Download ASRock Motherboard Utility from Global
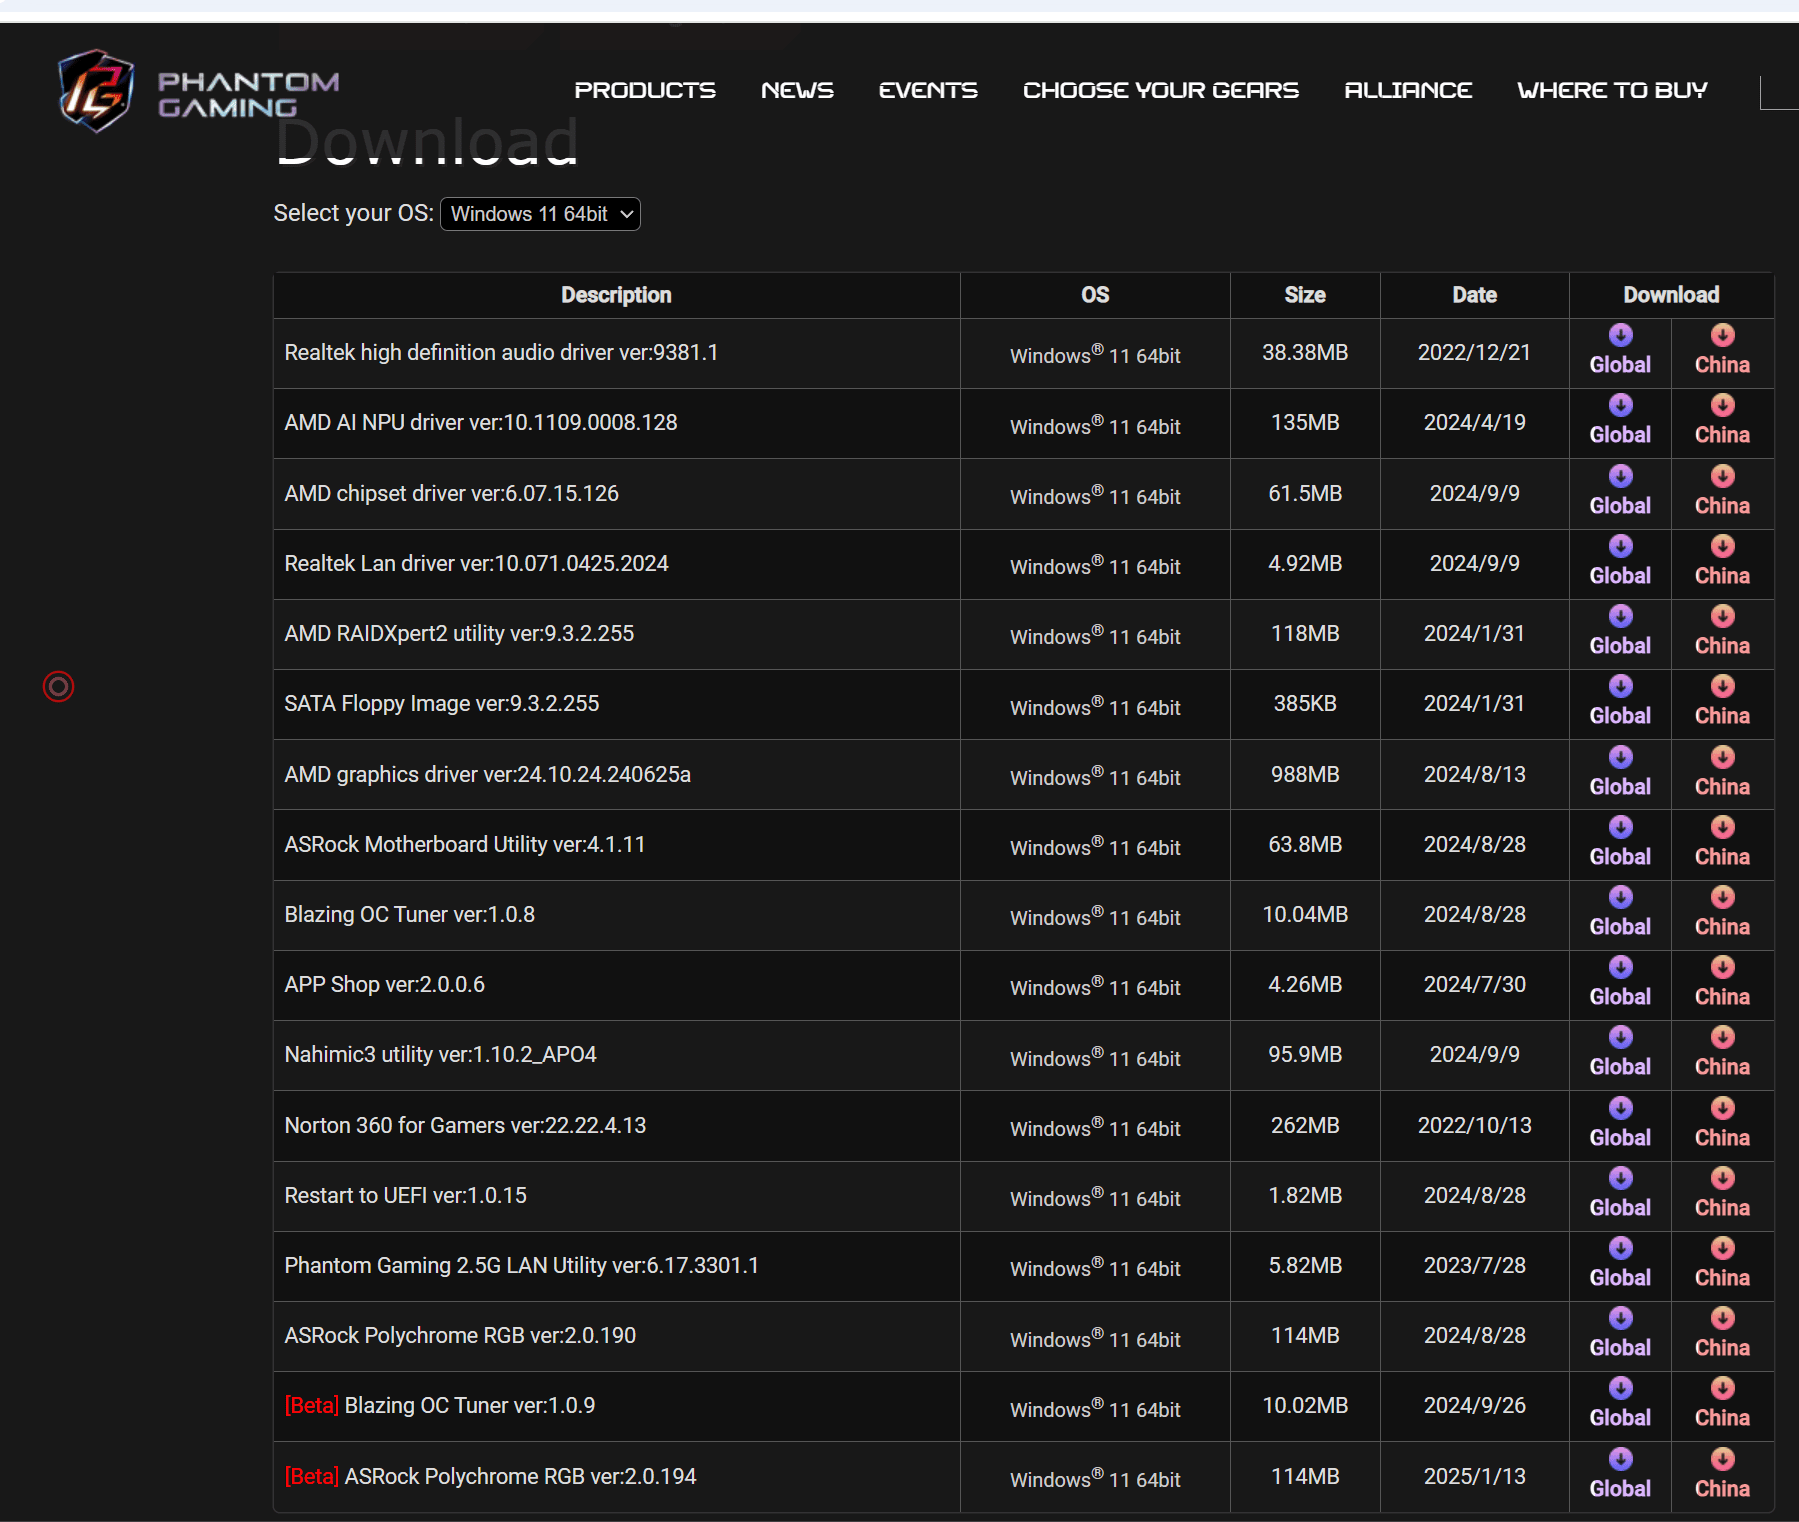Viewport: 1799px width, 1522px height. click(1620, 843)
